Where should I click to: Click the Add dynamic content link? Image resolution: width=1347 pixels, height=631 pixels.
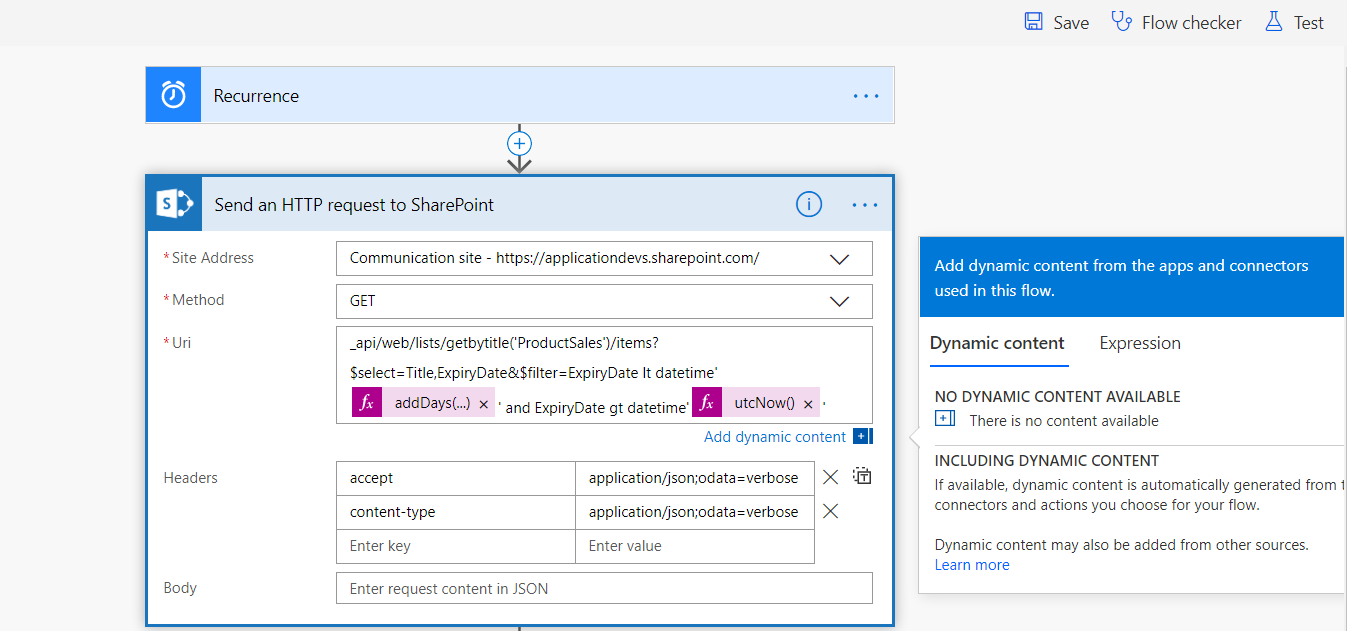775,437
